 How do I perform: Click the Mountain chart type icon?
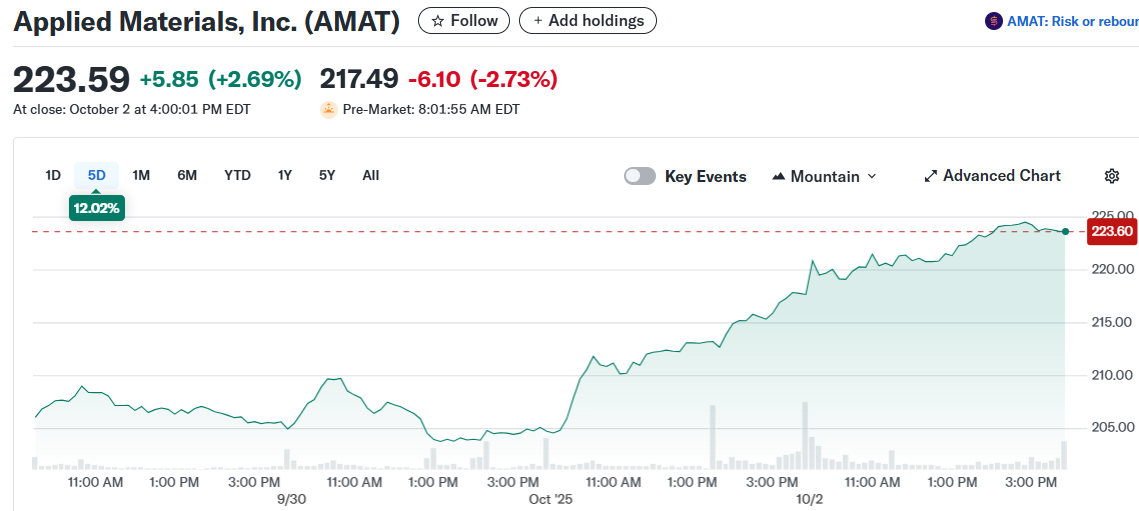[x=779, y=176]
